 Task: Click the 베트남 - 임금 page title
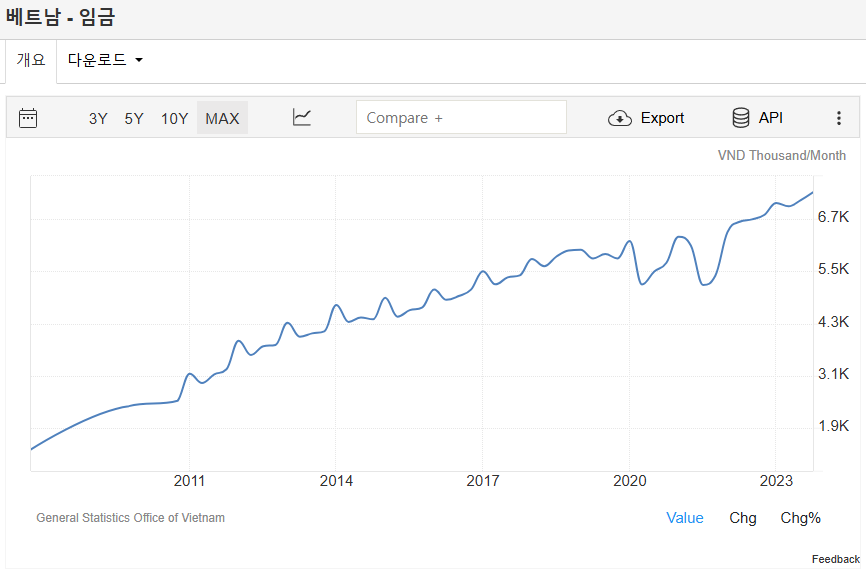coord(60,17)
